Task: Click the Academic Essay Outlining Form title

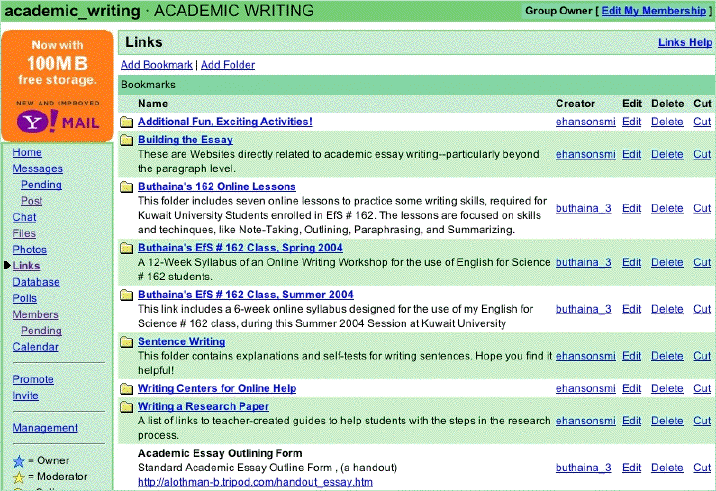Action: (x=220, y=454)
